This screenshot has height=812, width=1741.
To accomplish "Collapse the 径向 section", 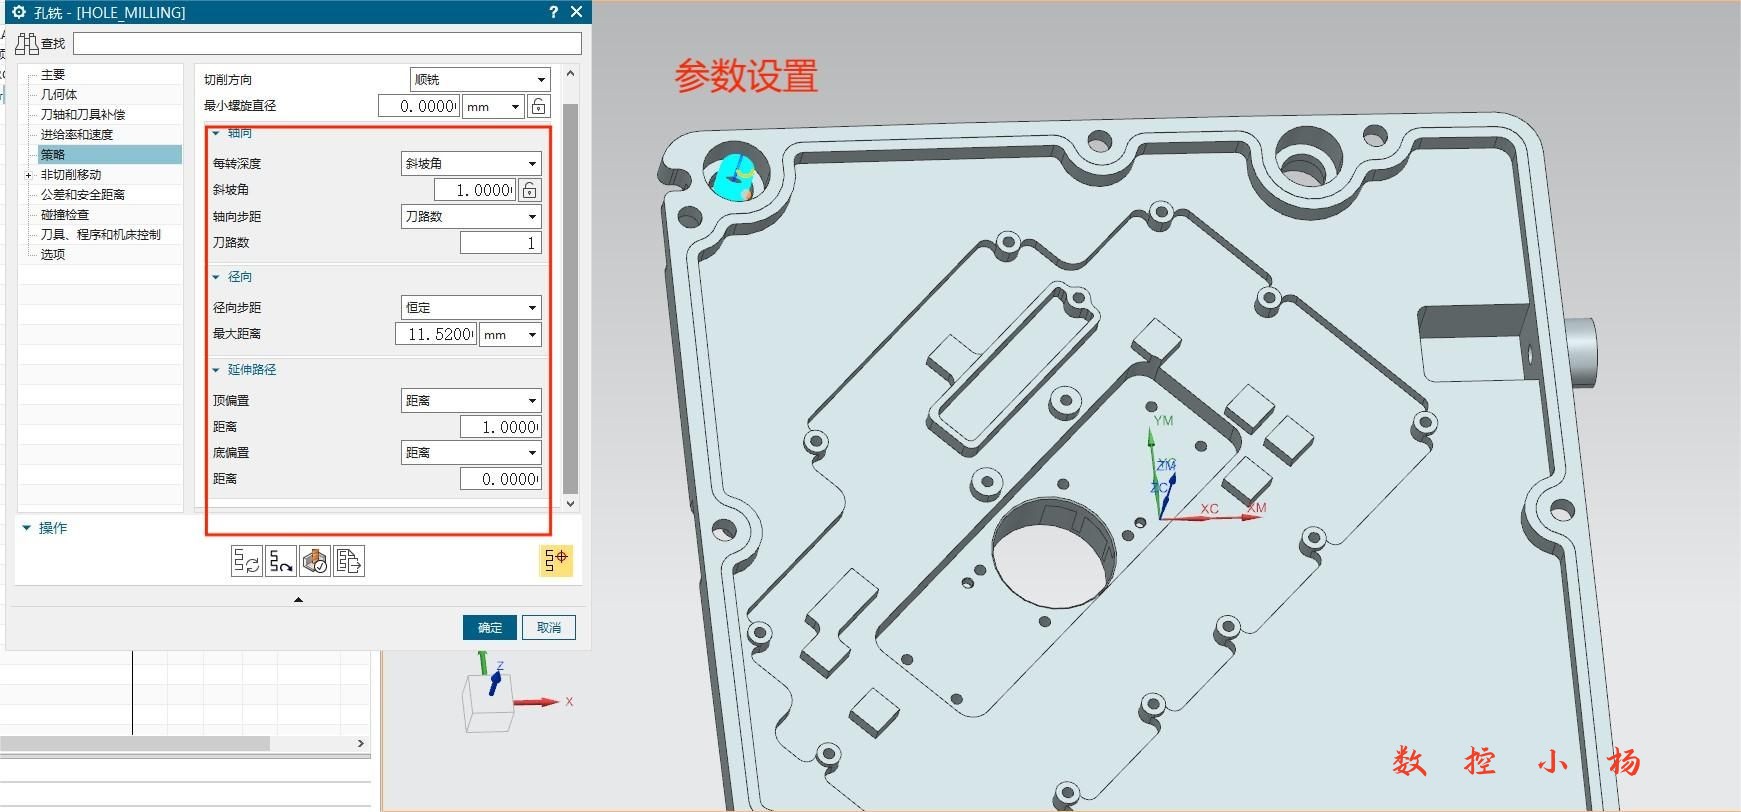I will (x=216, y=277).
